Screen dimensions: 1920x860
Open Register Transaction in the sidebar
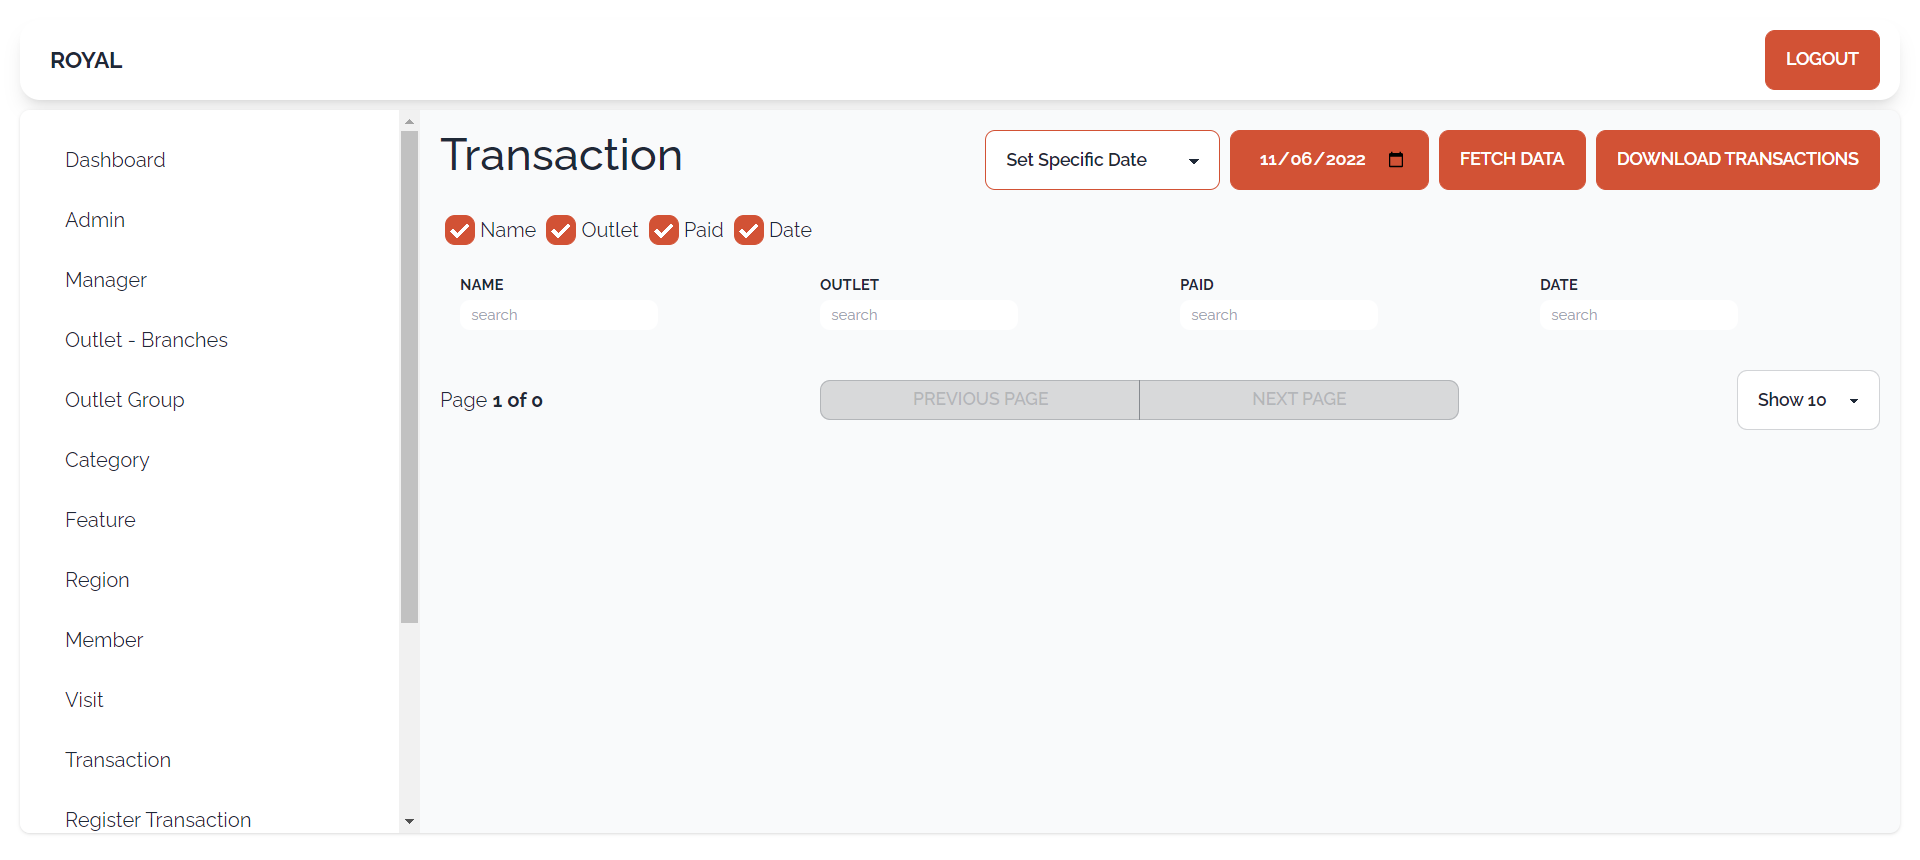(158, 820)
